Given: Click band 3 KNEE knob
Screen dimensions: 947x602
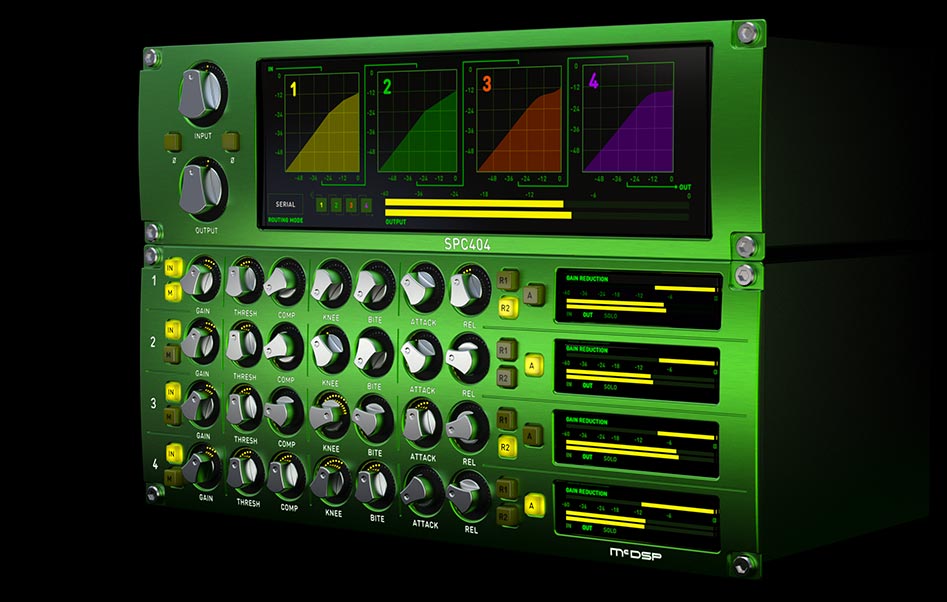Looking at the screenshot, I should tap(328, 414).
